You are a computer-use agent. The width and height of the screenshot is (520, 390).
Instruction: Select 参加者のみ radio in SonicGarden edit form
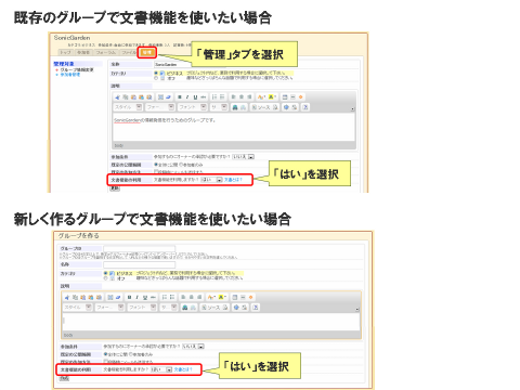click(181, 165)
